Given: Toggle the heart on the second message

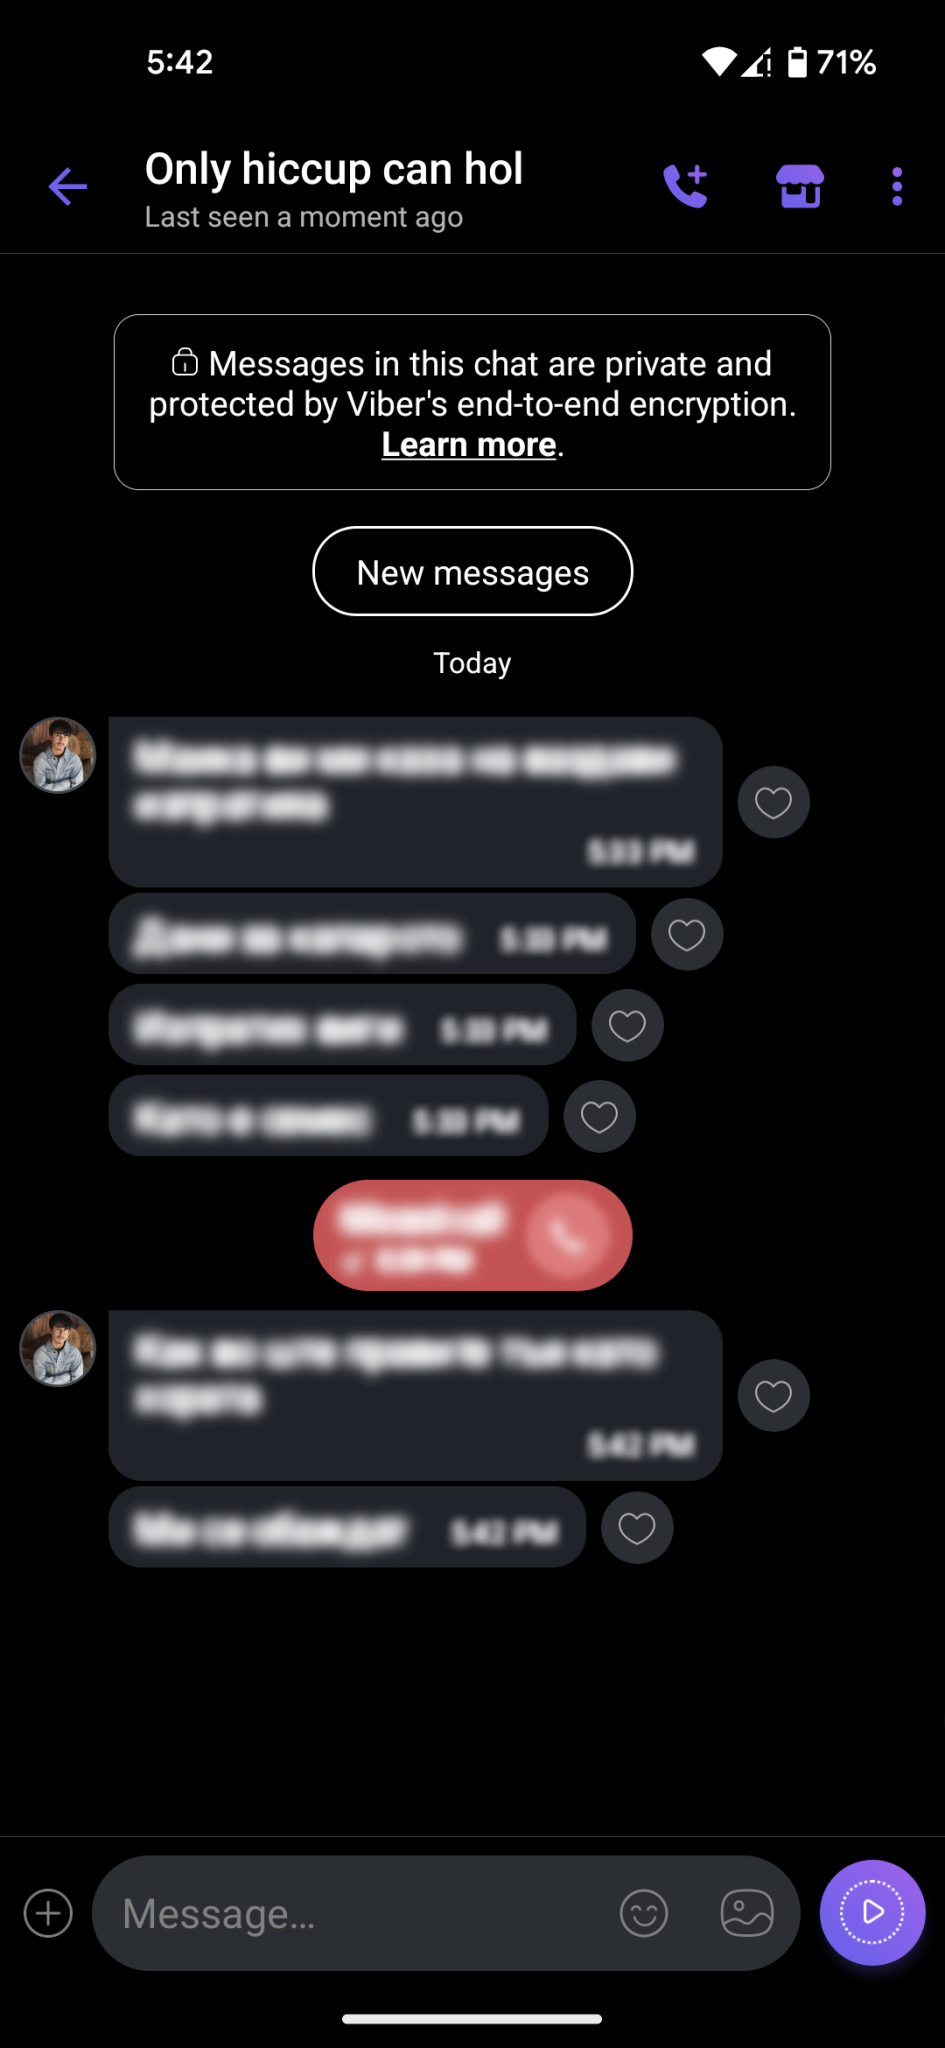Looking at the screenshot, I should 687,935.
